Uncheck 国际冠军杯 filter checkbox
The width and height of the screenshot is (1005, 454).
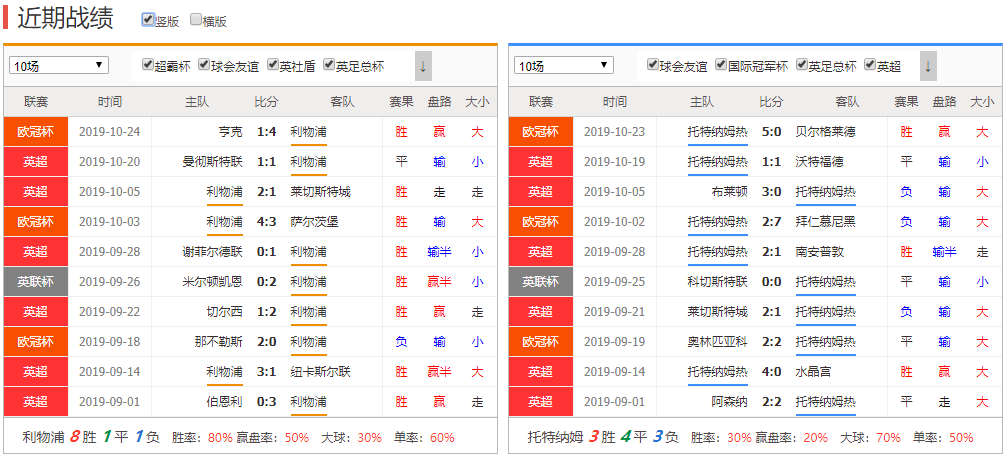(x=721, y=65)
